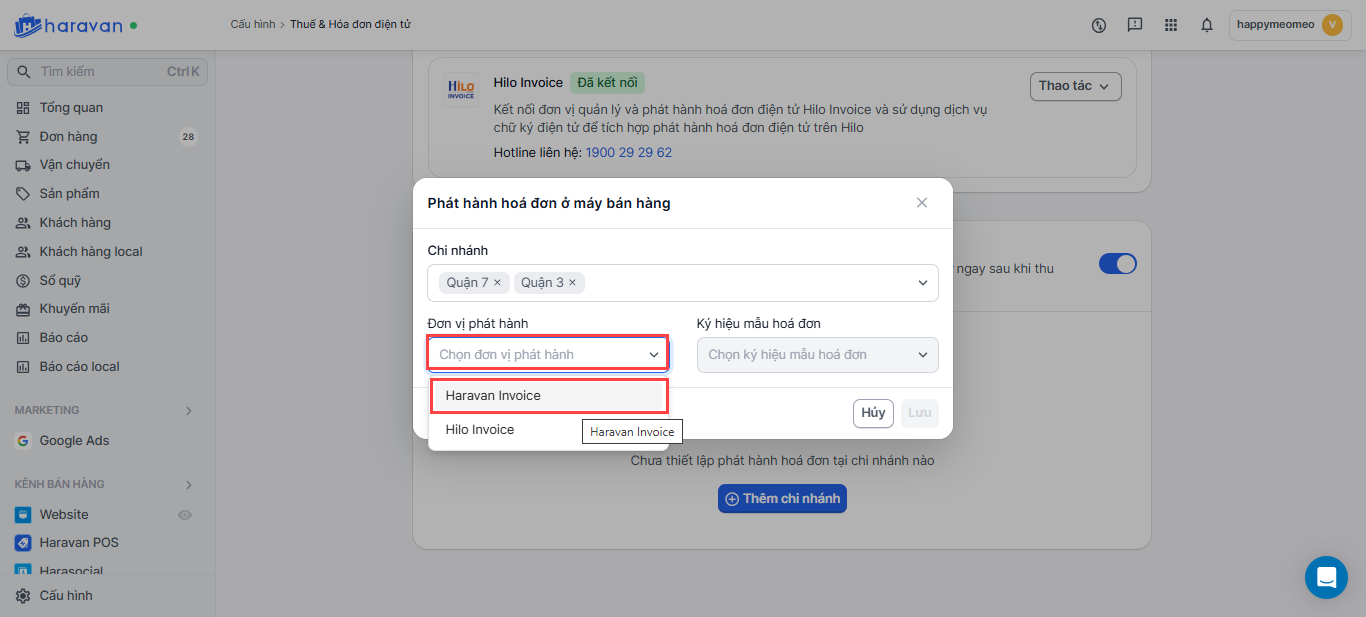Click the Hủy button
This screenshot has width=1366, height=617.
[x=873, y=413]
